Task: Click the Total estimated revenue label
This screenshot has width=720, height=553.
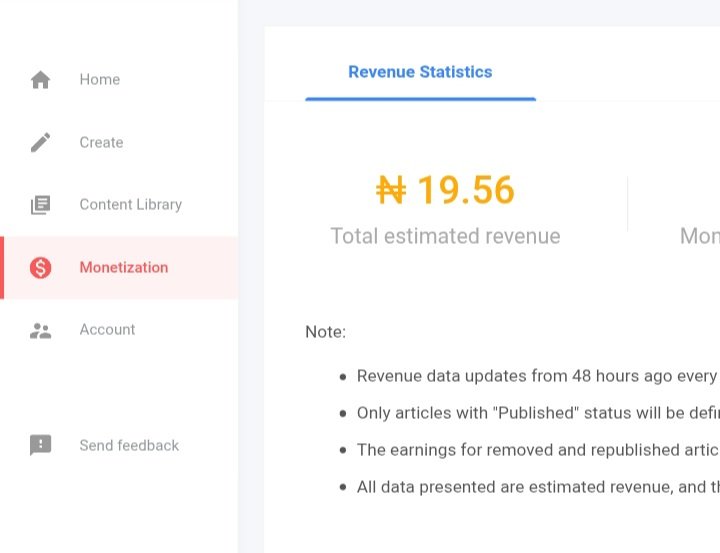Action: point(445,236)
